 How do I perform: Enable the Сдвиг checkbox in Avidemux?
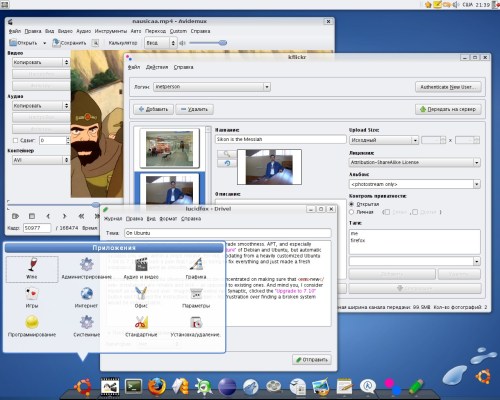pyautogui.click(x=15, y=140)
